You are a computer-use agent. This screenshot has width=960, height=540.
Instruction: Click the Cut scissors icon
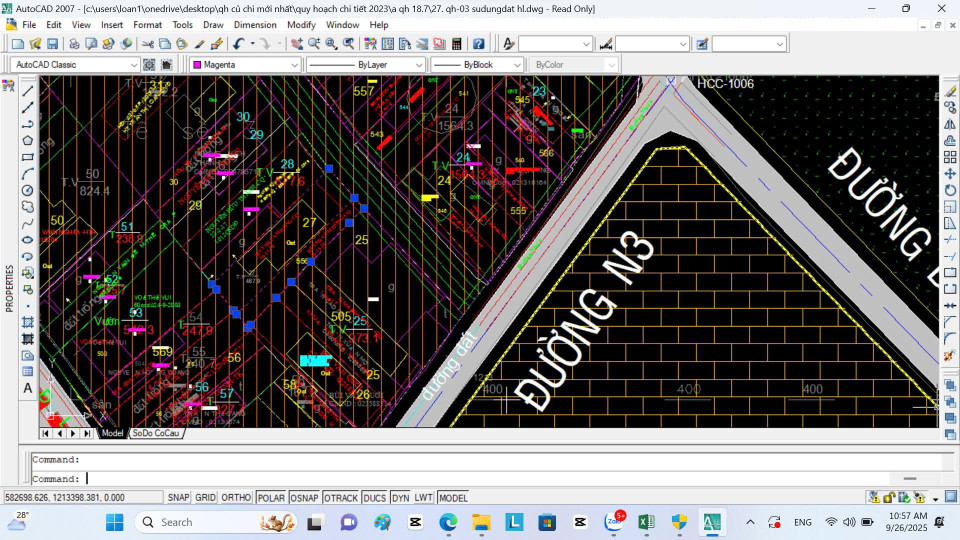148,44
